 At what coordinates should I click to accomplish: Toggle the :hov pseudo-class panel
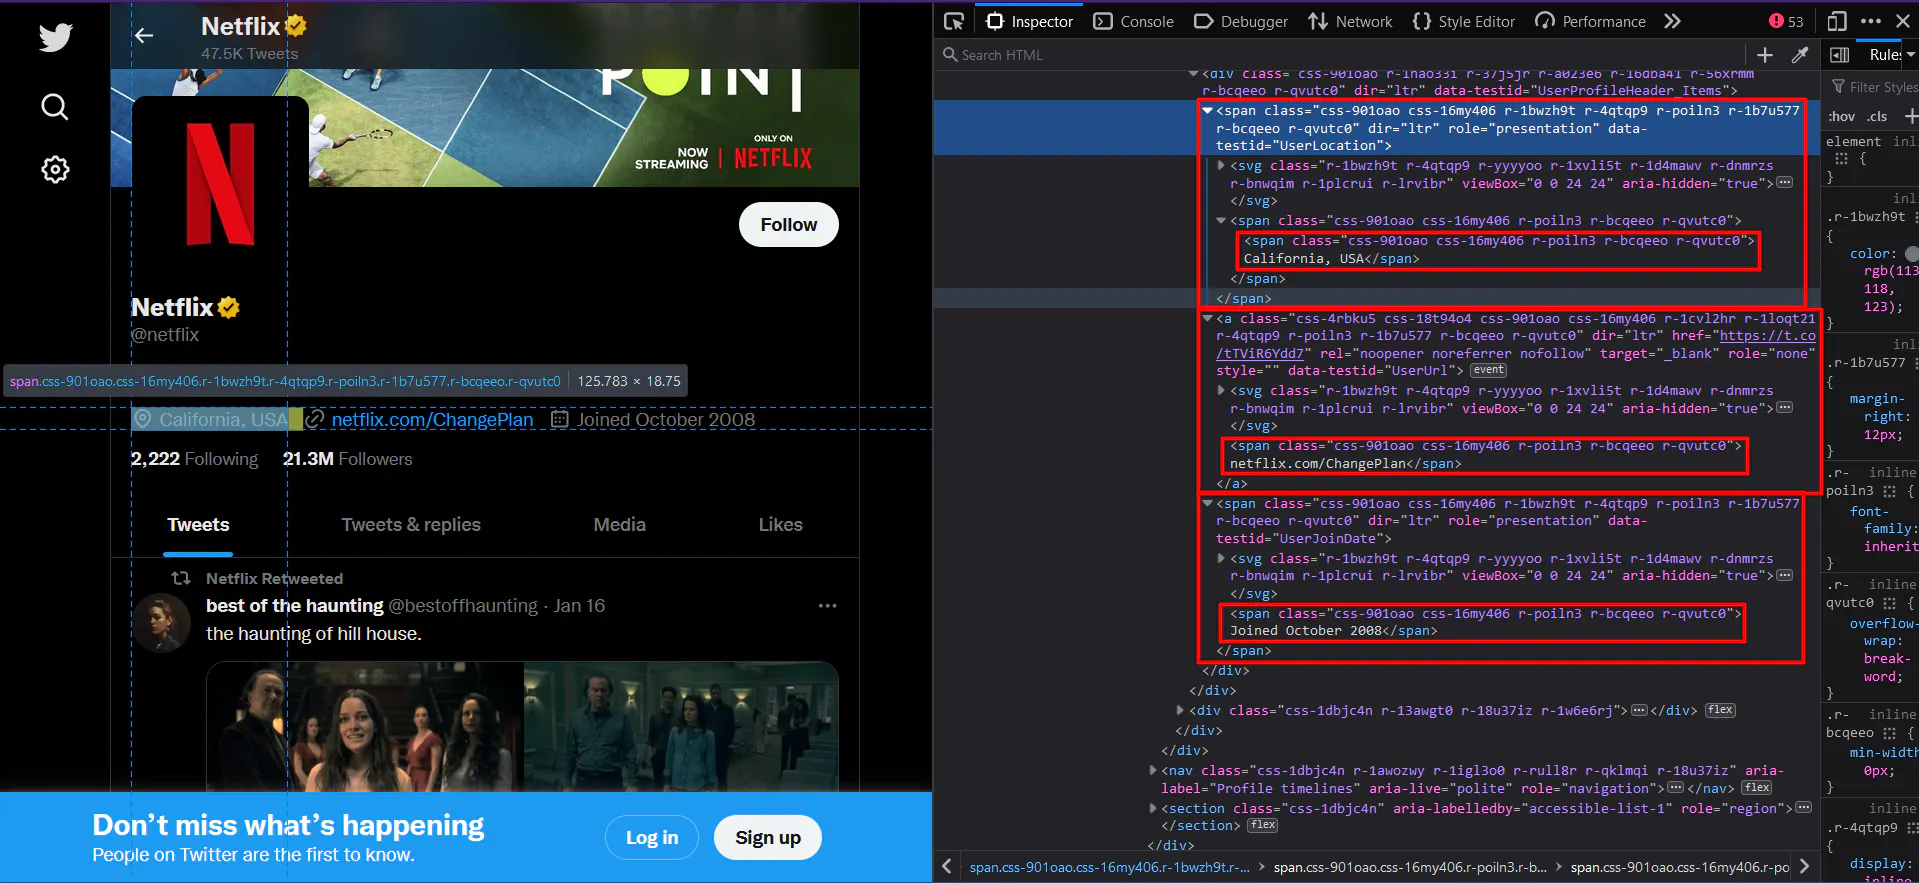(1842, 116)
